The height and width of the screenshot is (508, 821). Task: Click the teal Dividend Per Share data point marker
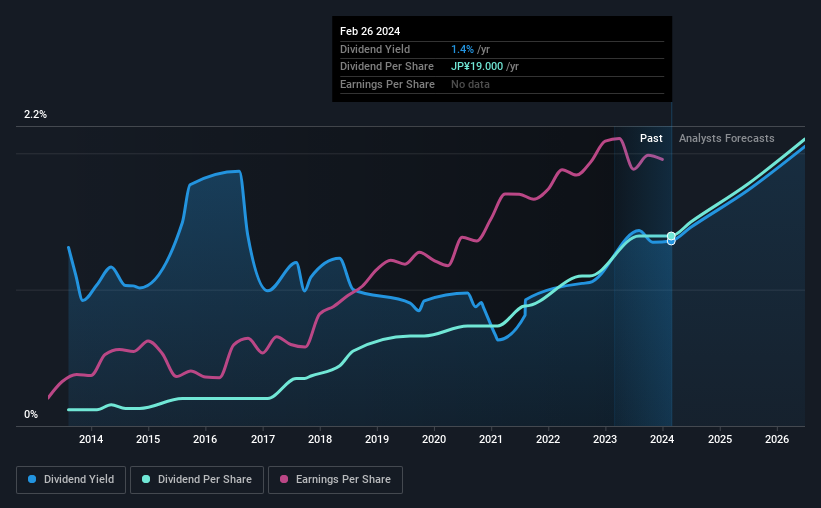coord(671,236)
